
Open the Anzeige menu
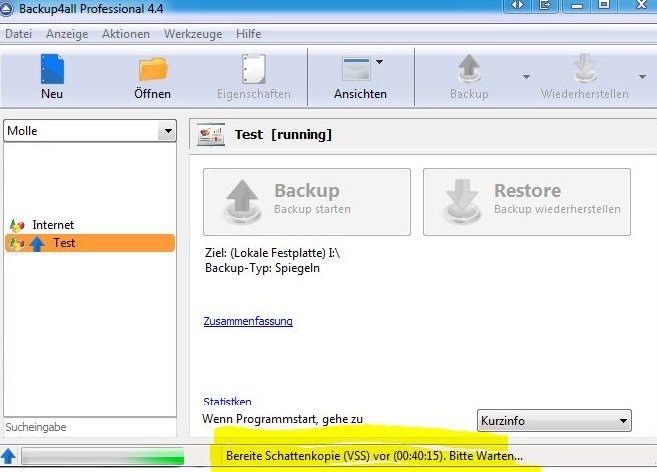(67, 34)
